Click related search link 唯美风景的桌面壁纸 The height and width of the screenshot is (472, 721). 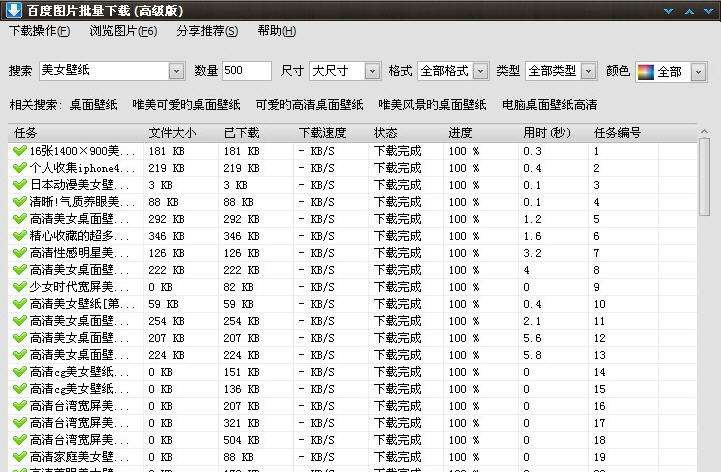(432, 105)
